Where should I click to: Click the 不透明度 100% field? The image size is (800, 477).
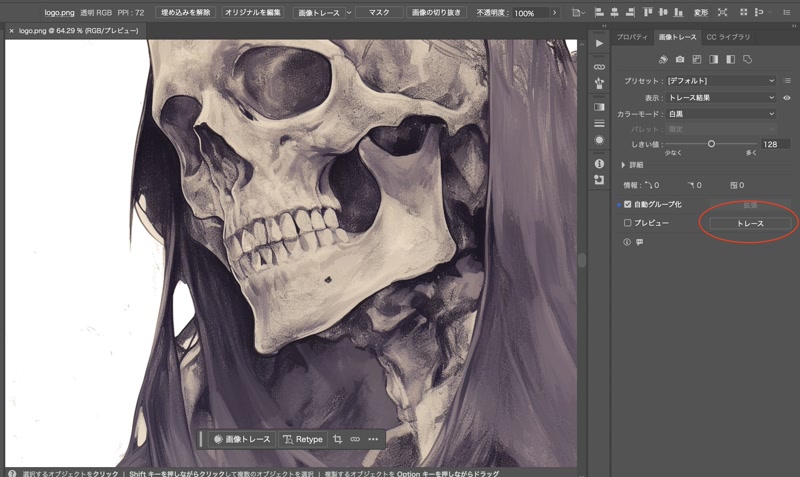pos(531,13)
